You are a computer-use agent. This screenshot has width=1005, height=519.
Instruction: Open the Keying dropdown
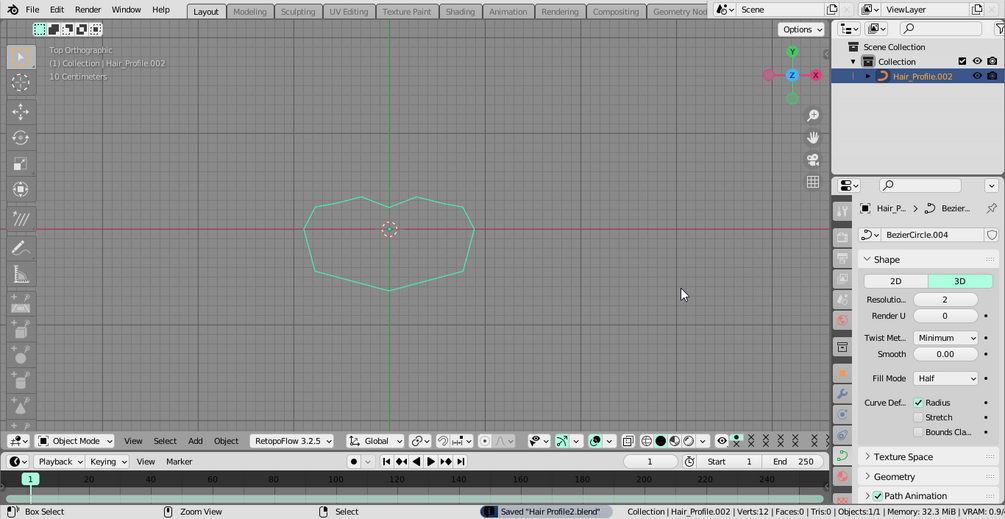tap(107, 461)
